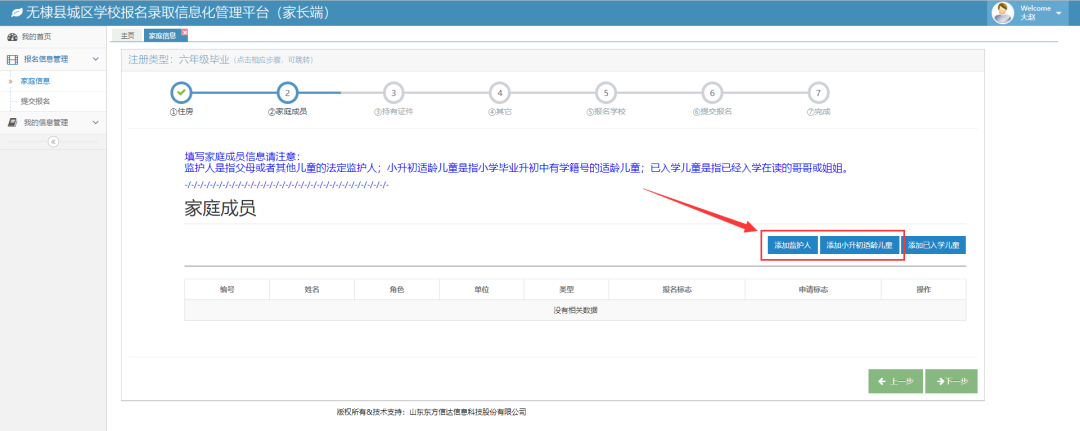Jump to step 5 报名学校 circle

(x=605, y=92)
